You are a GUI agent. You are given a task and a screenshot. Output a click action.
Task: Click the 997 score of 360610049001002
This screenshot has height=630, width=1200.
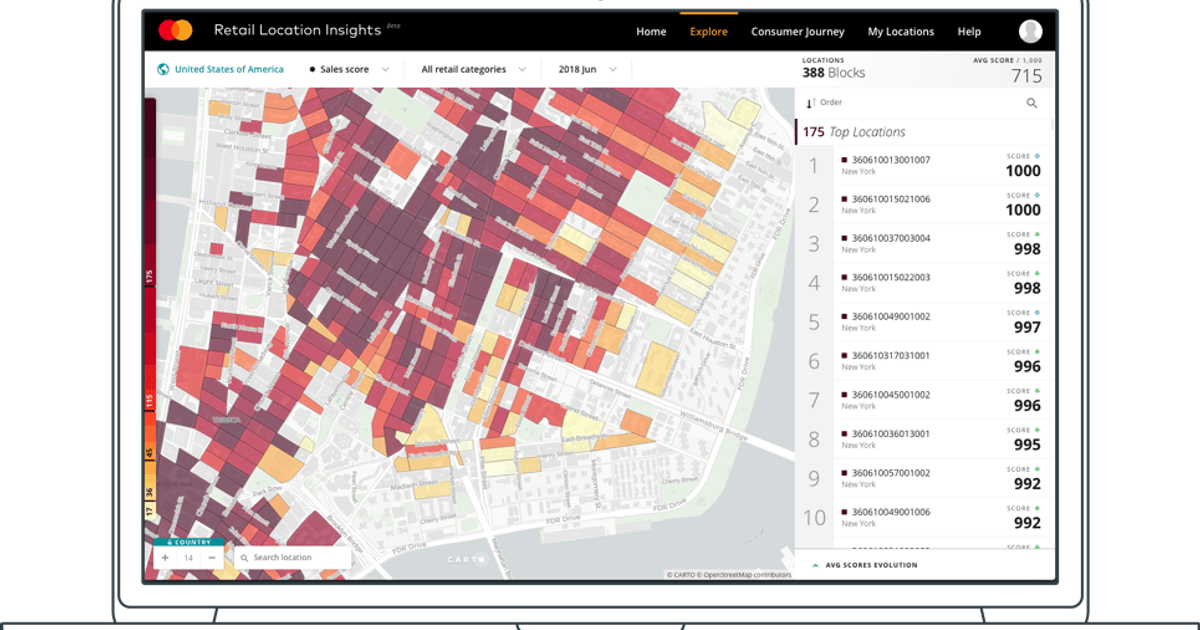click(1027, 327)
